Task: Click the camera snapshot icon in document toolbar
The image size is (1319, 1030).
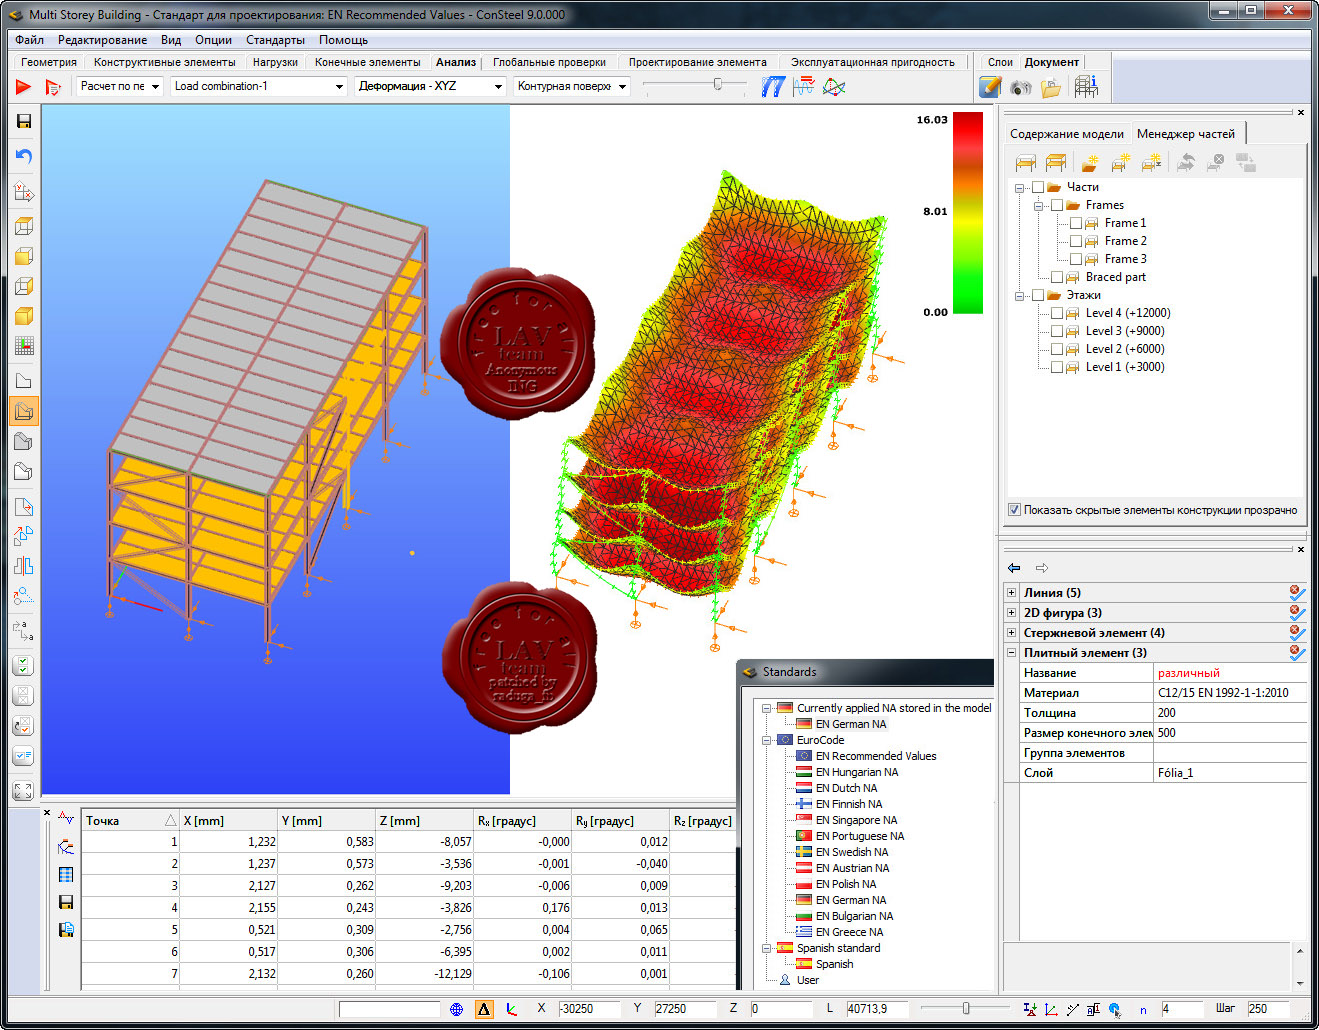Action: point(1020,88)
